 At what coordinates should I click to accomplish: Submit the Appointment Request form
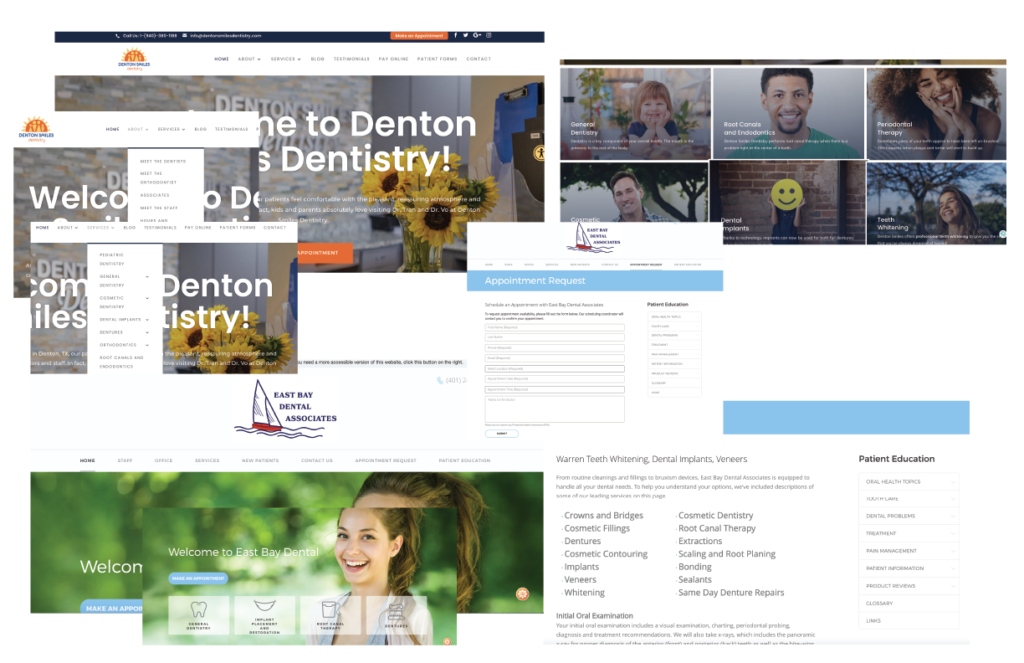coord(502,433)
